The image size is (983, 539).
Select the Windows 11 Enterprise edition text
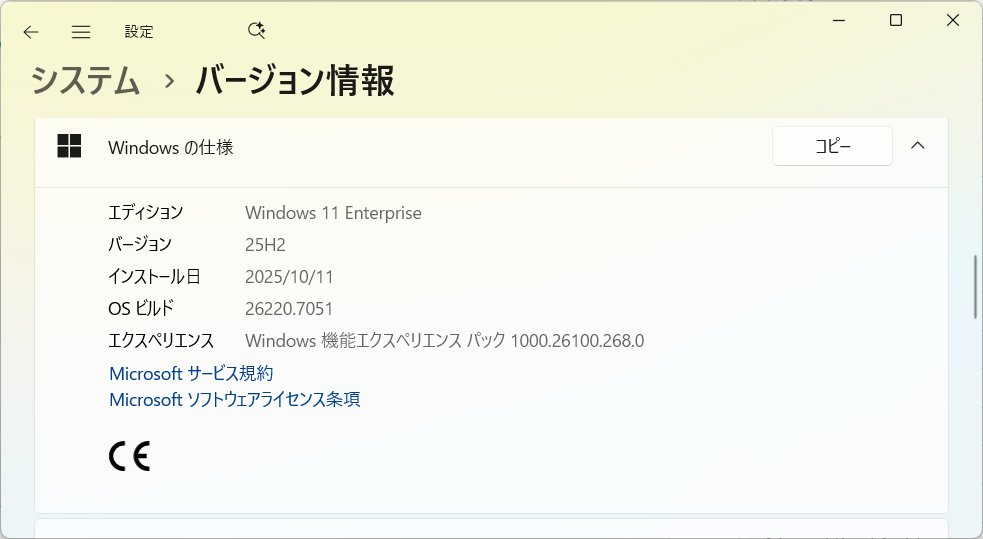(x=333, y=213)
